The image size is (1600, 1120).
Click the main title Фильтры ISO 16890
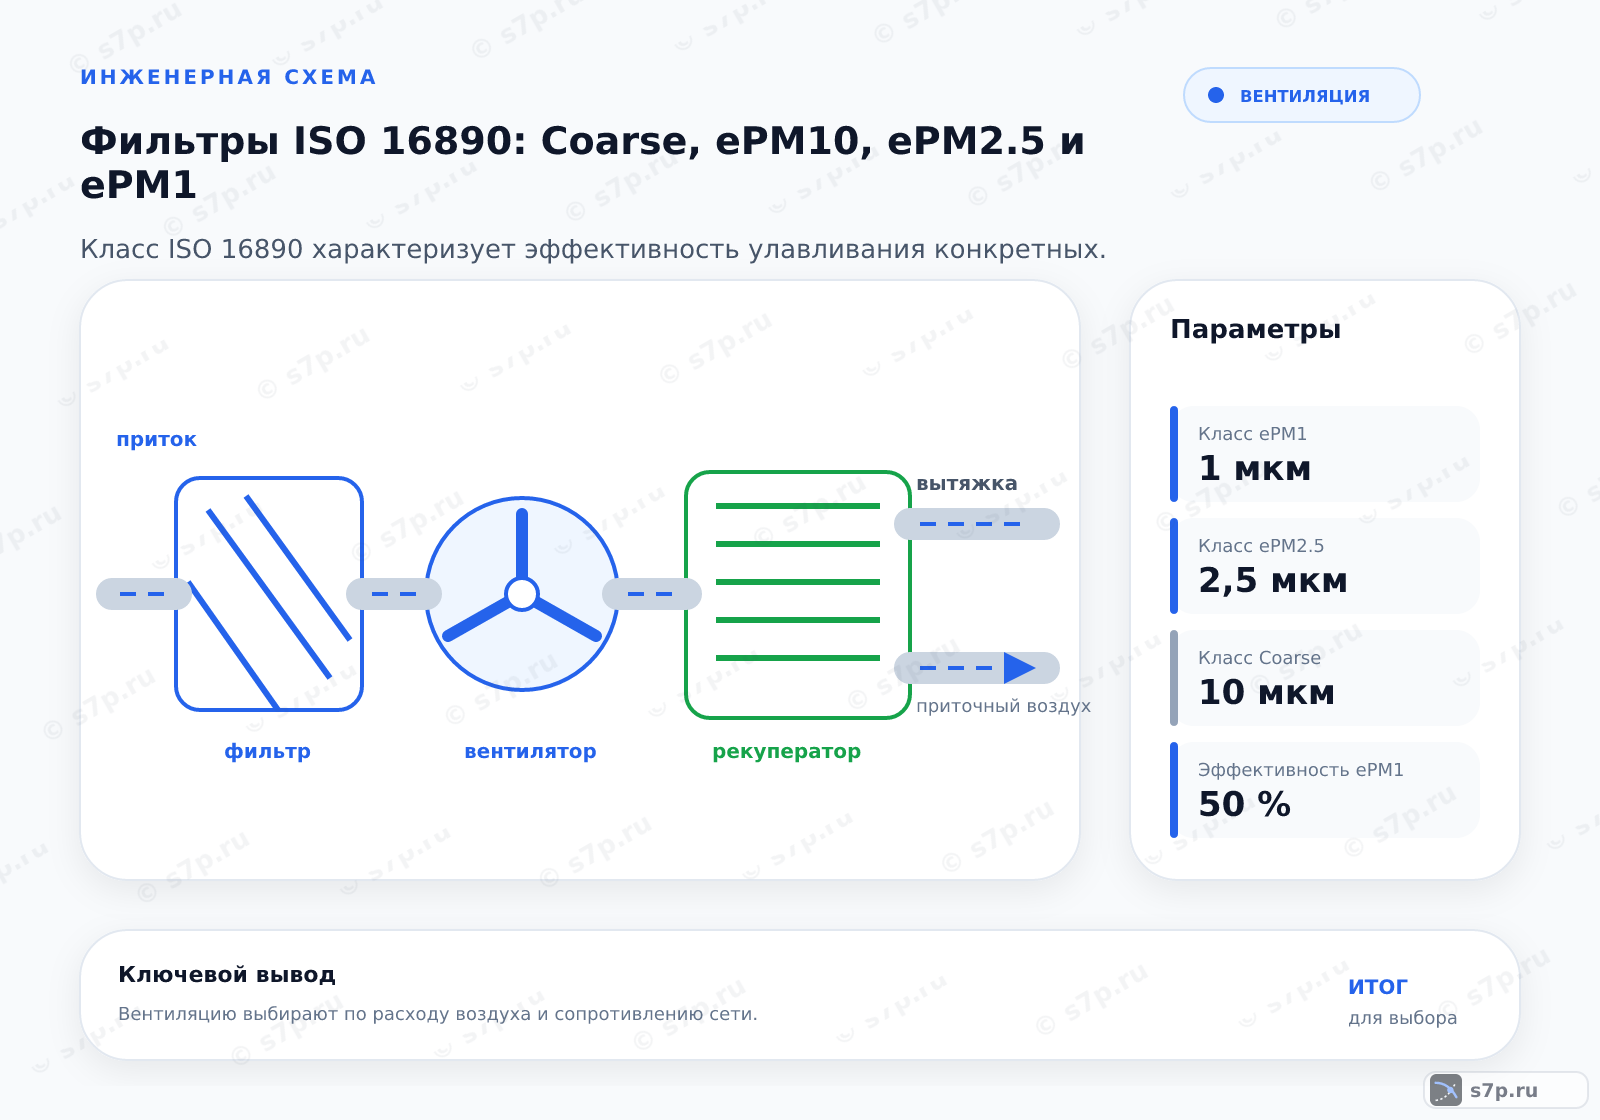582,162
